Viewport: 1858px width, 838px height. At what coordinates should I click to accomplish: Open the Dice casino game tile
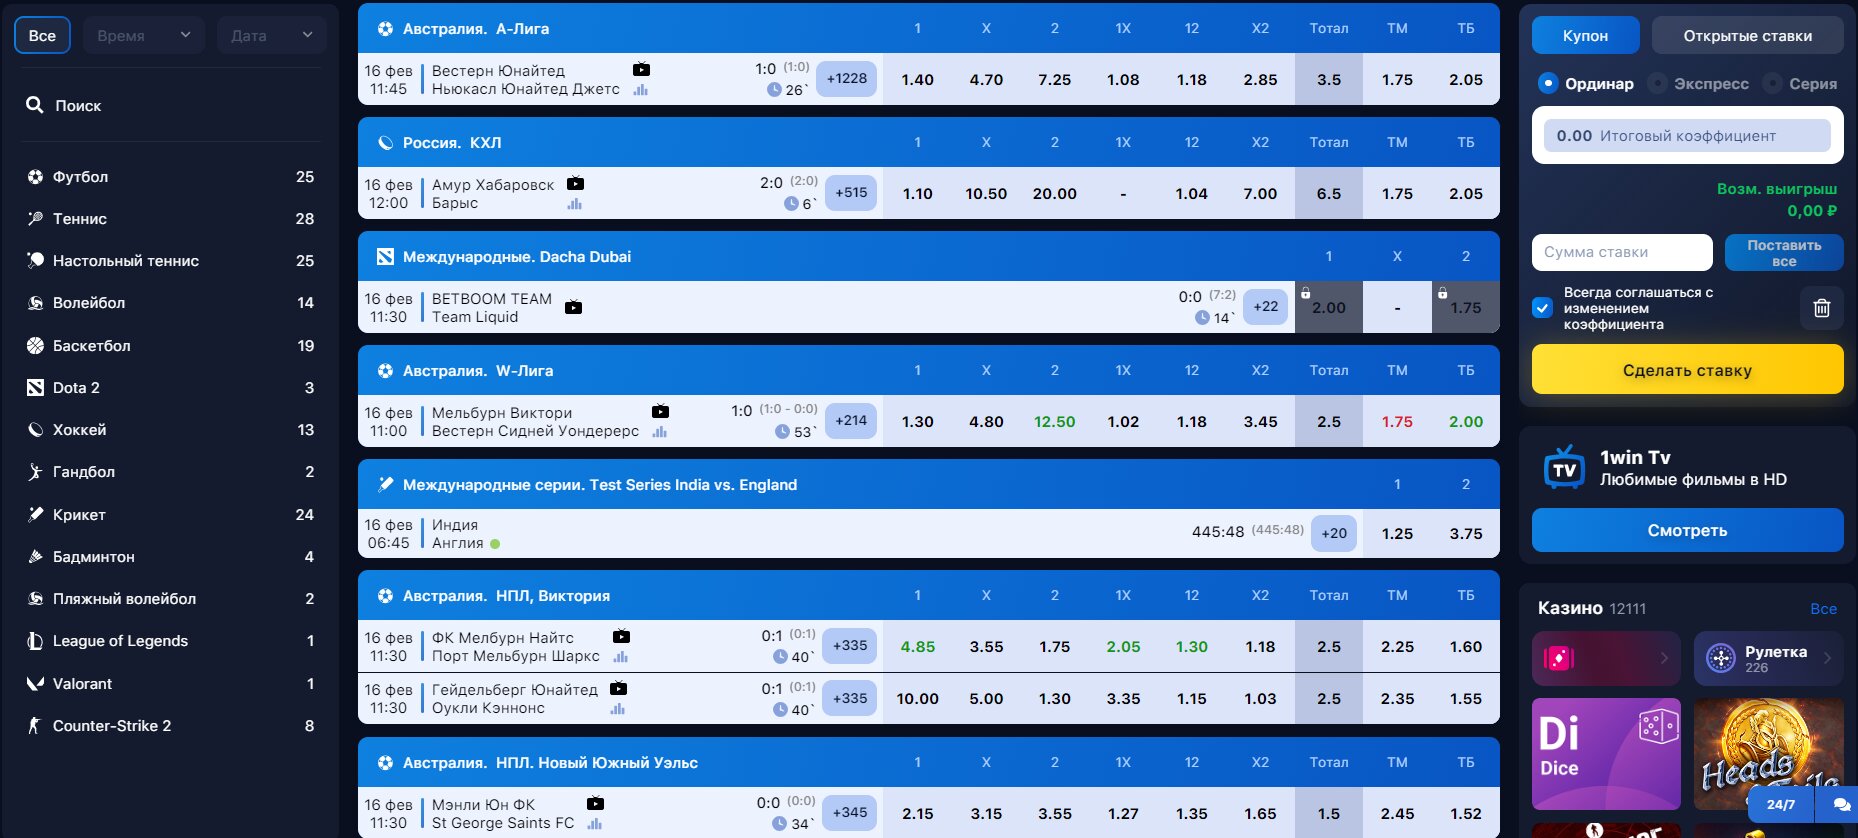(1606, 753)
